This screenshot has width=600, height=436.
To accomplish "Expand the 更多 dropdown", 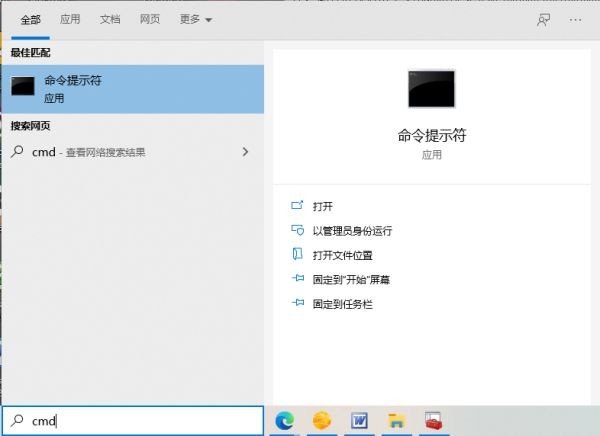I will (198, 19).
